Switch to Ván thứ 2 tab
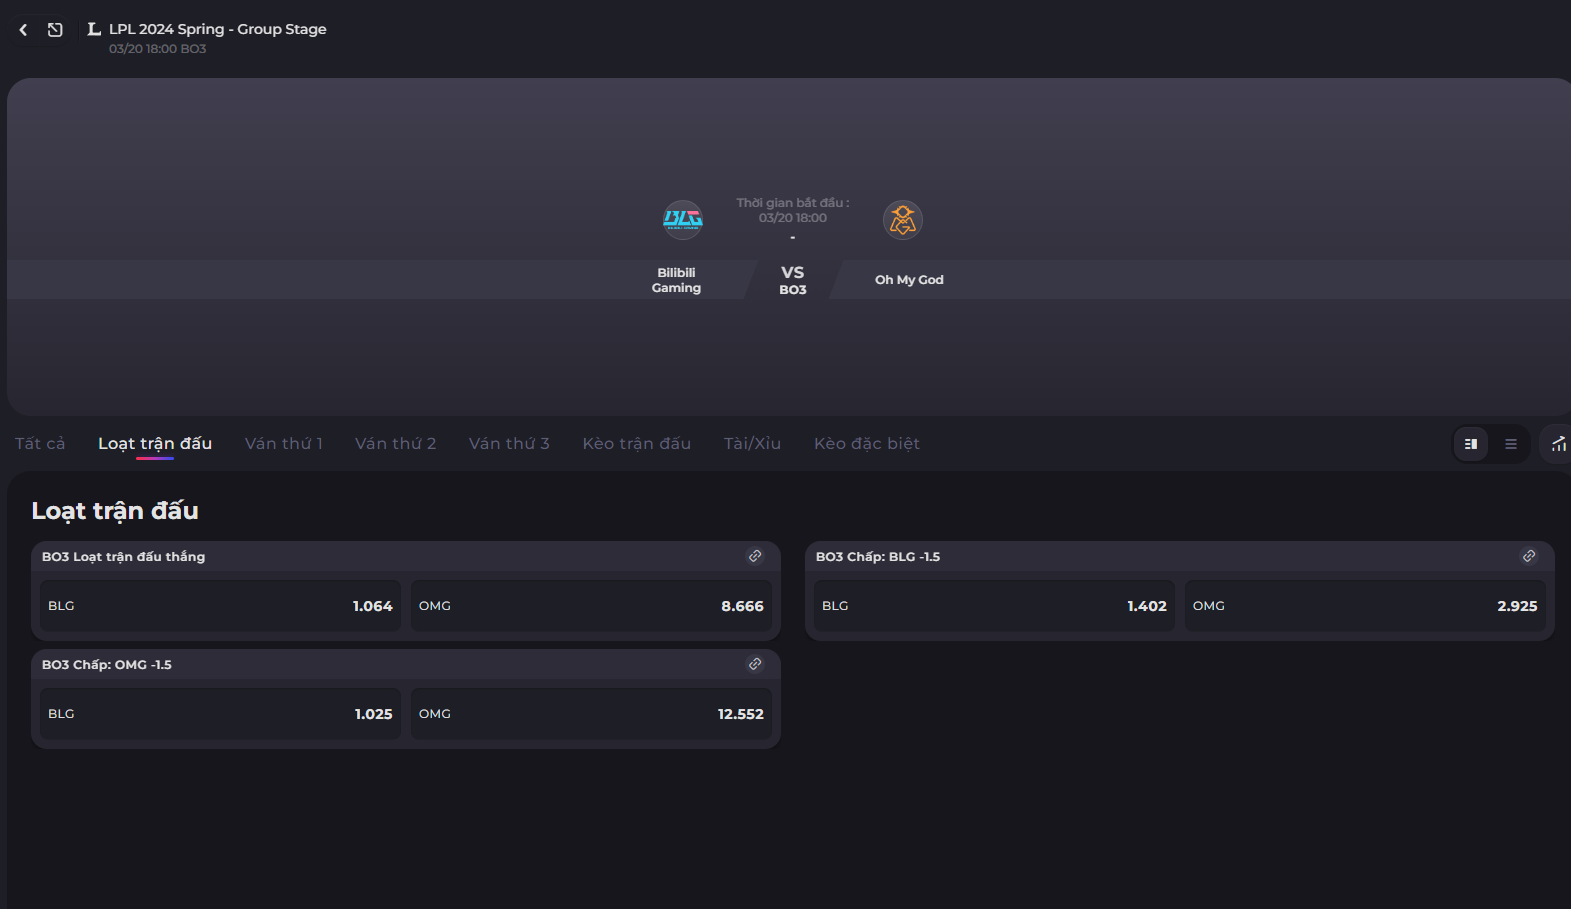The height and width of the screenshot is (909, 1571). [396, 443]
